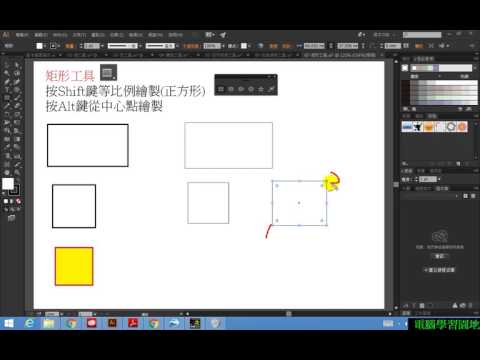The image size is (480, 360).
Task: Select the Gradient tool
Action: pos(17,139)
